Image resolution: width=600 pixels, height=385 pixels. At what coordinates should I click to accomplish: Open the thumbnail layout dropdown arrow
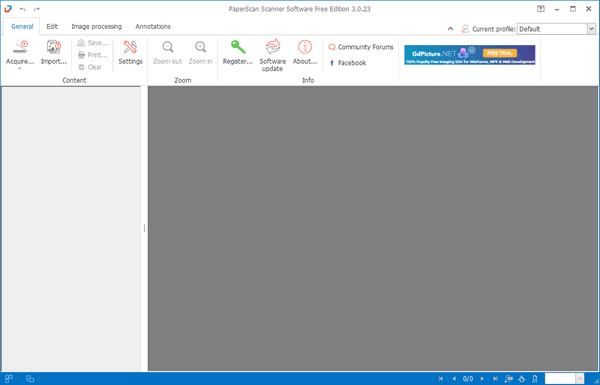(18, 379)
